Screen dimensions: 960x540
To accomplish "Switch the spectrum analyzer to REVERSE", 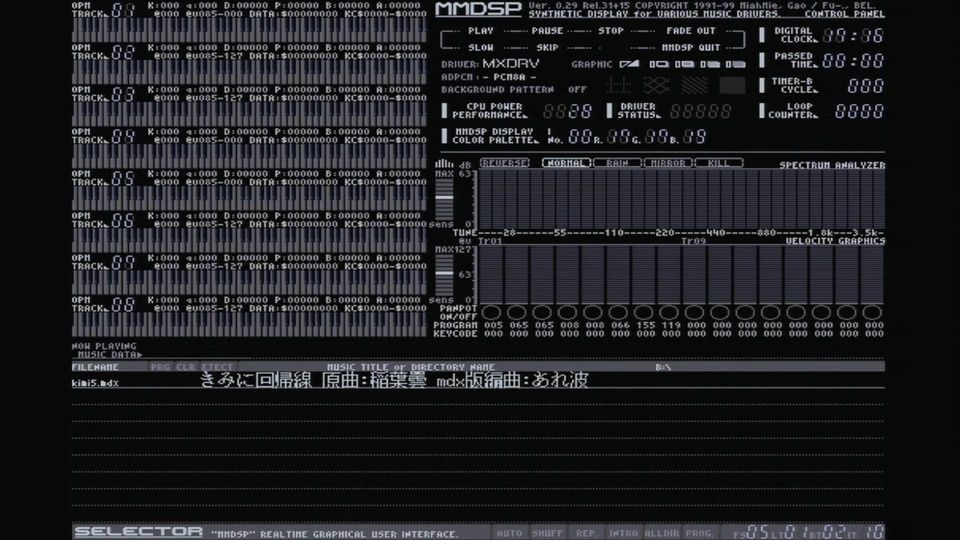I will (504, 163).
